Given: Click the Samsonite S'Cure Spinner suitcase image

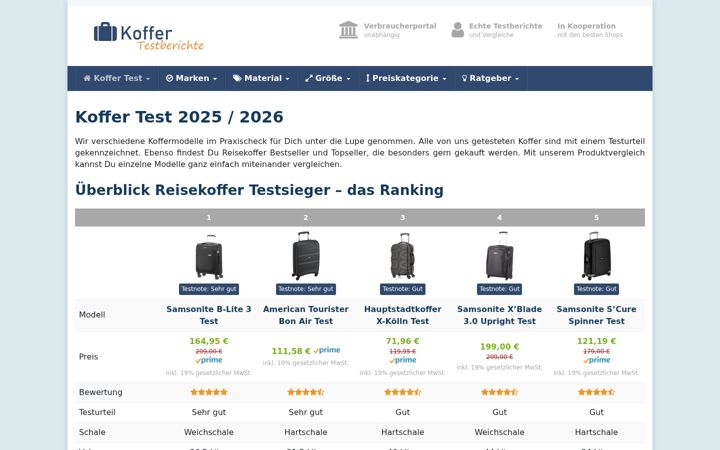Looking at the screenshot, I should pos(596,256).
